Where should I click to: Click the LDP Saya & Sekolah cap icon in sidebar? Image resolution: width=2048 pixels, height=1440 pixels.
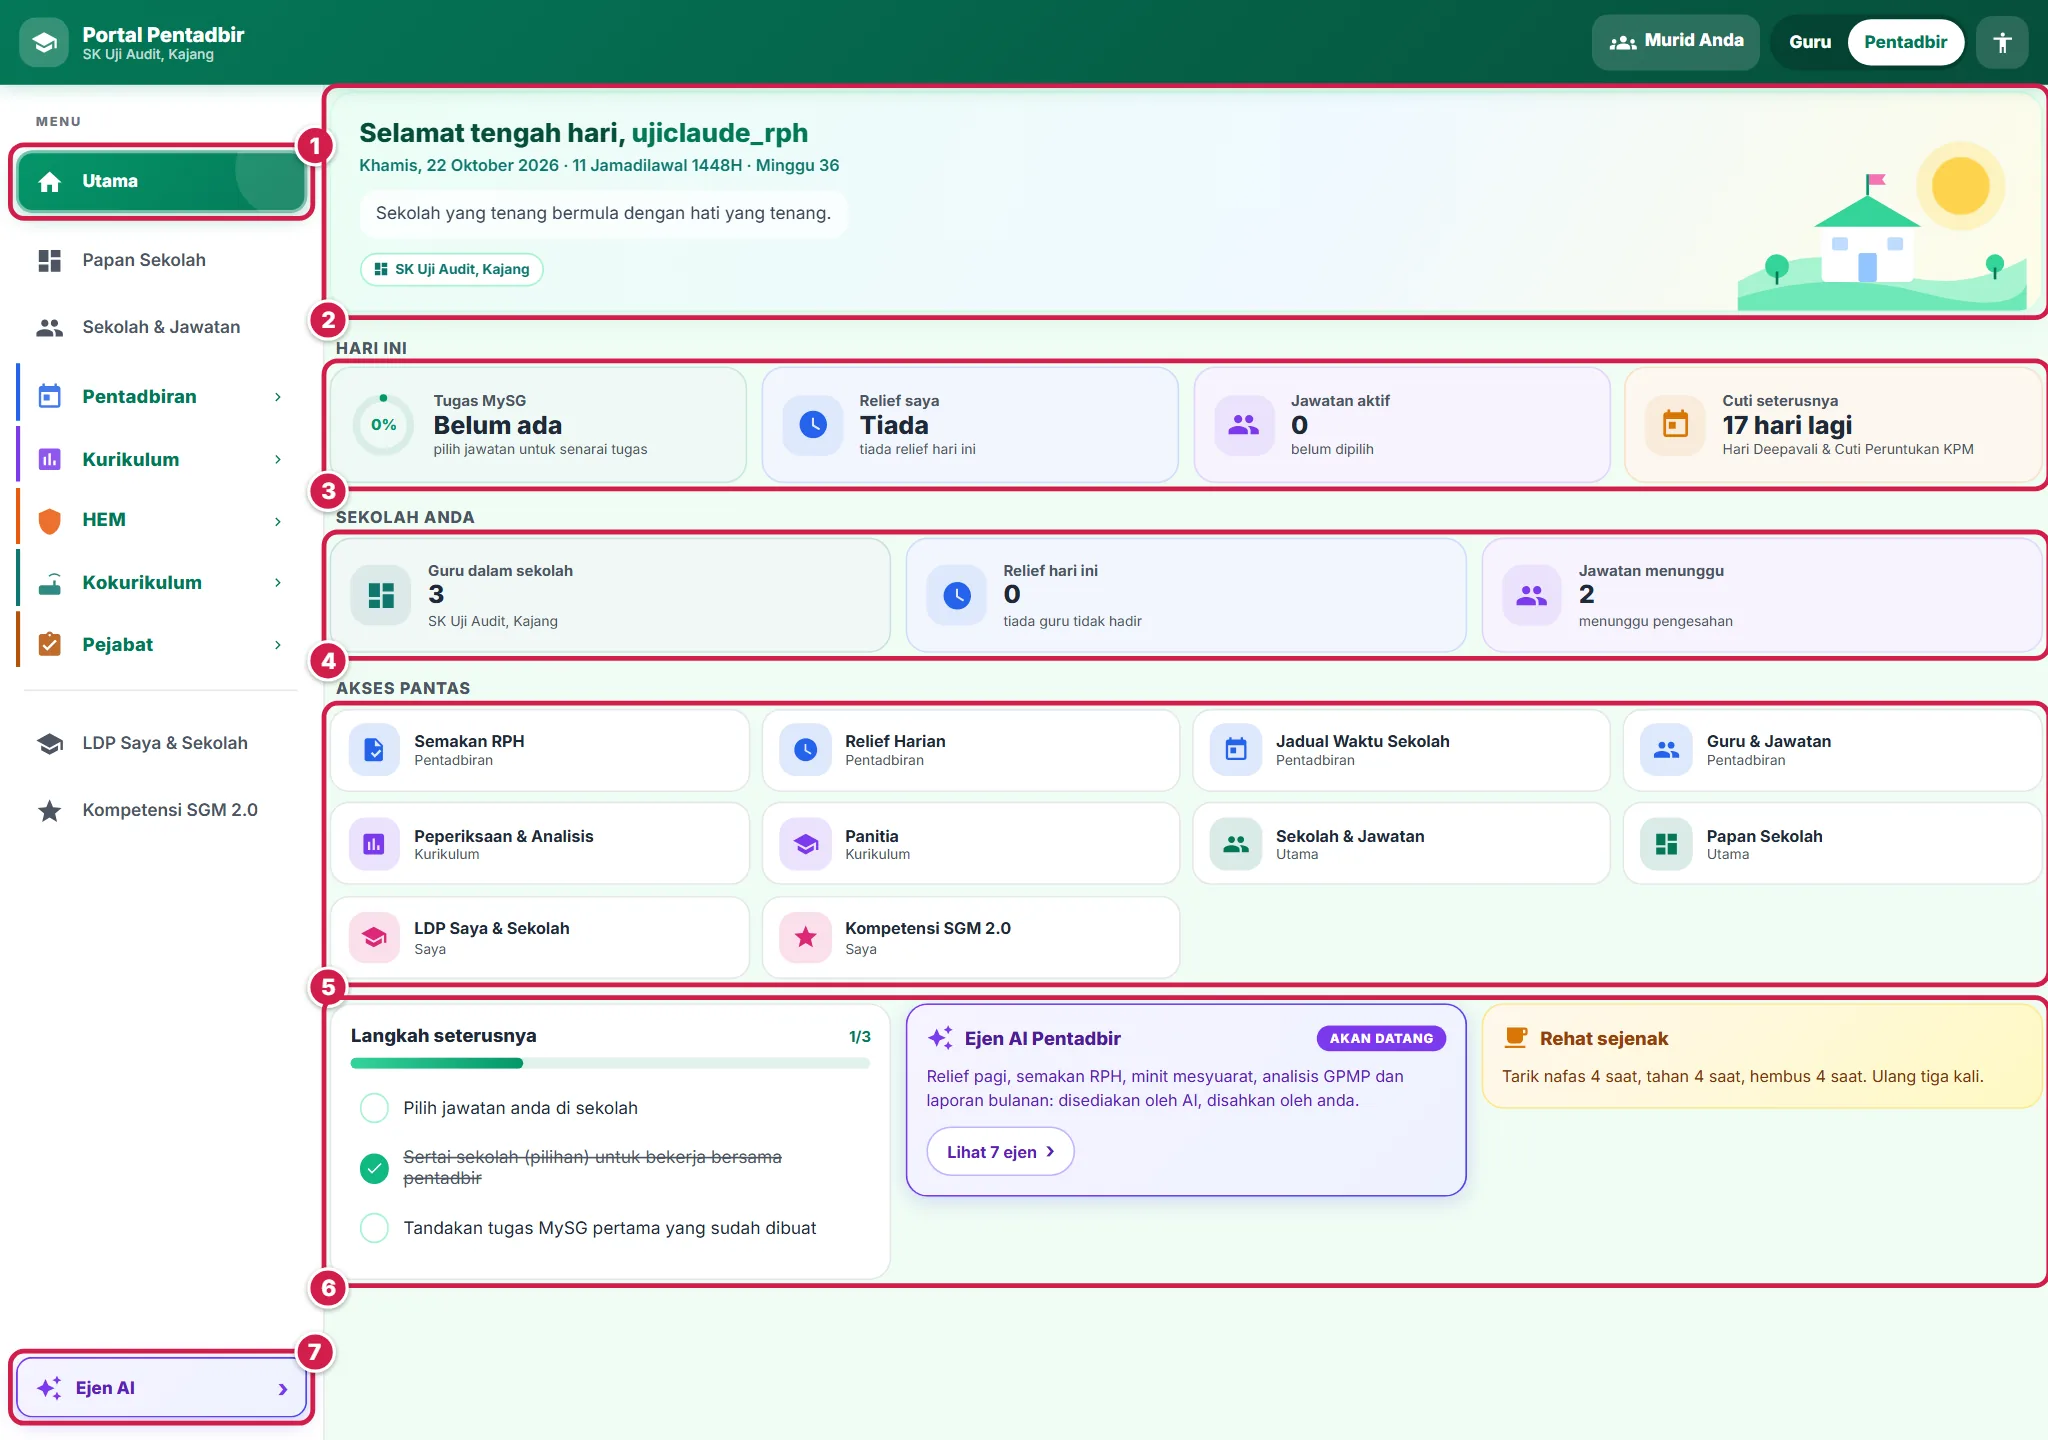coord(50,743)
